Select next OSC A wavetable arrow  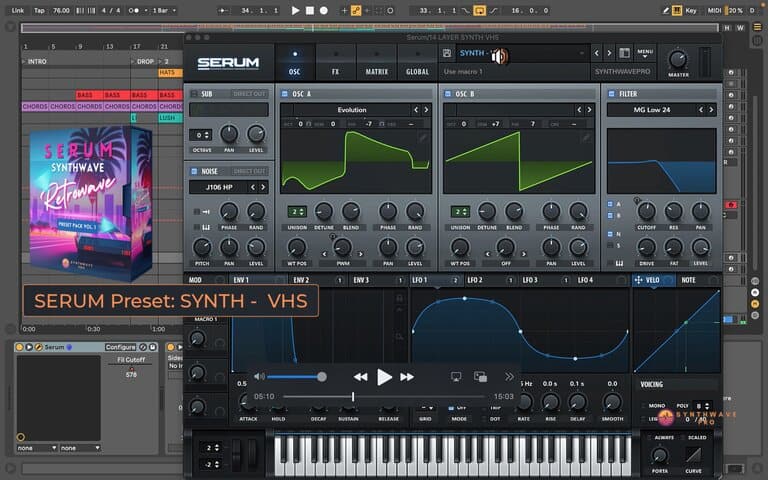(x=426, y=110)
